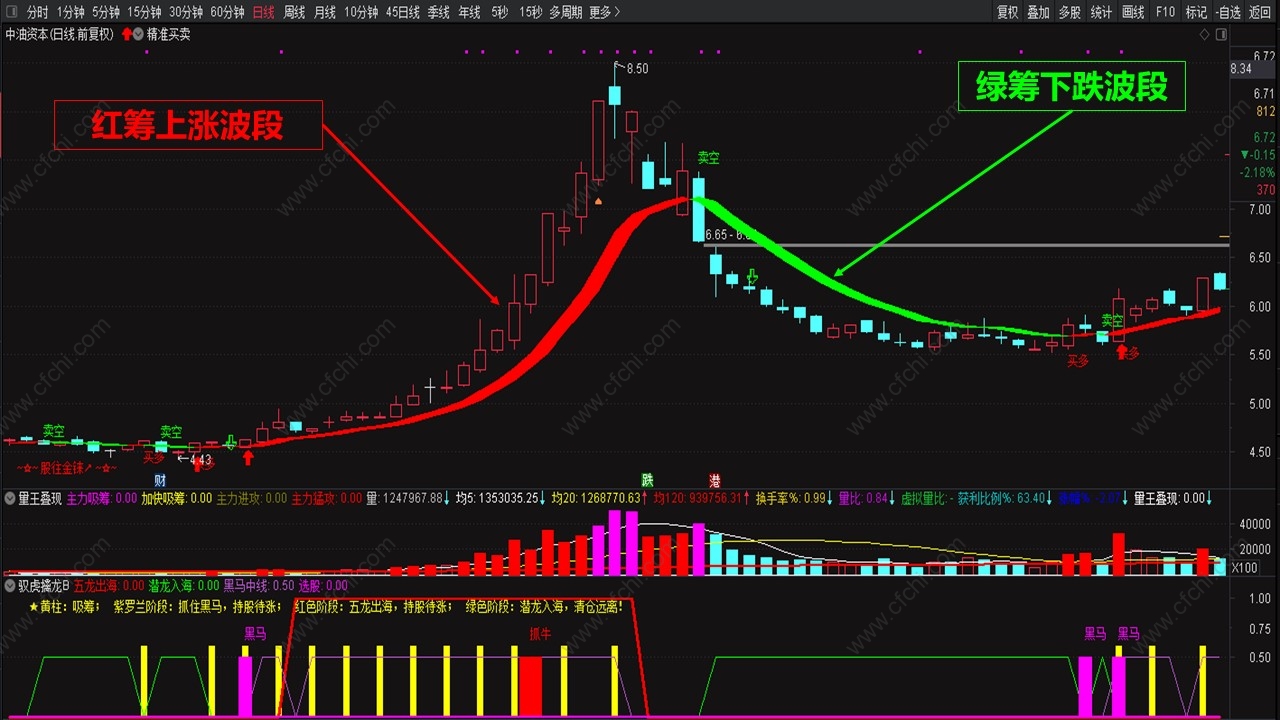Select the 1分钟 period tab
Screen dimensions: 1280x720
(70, 12)
